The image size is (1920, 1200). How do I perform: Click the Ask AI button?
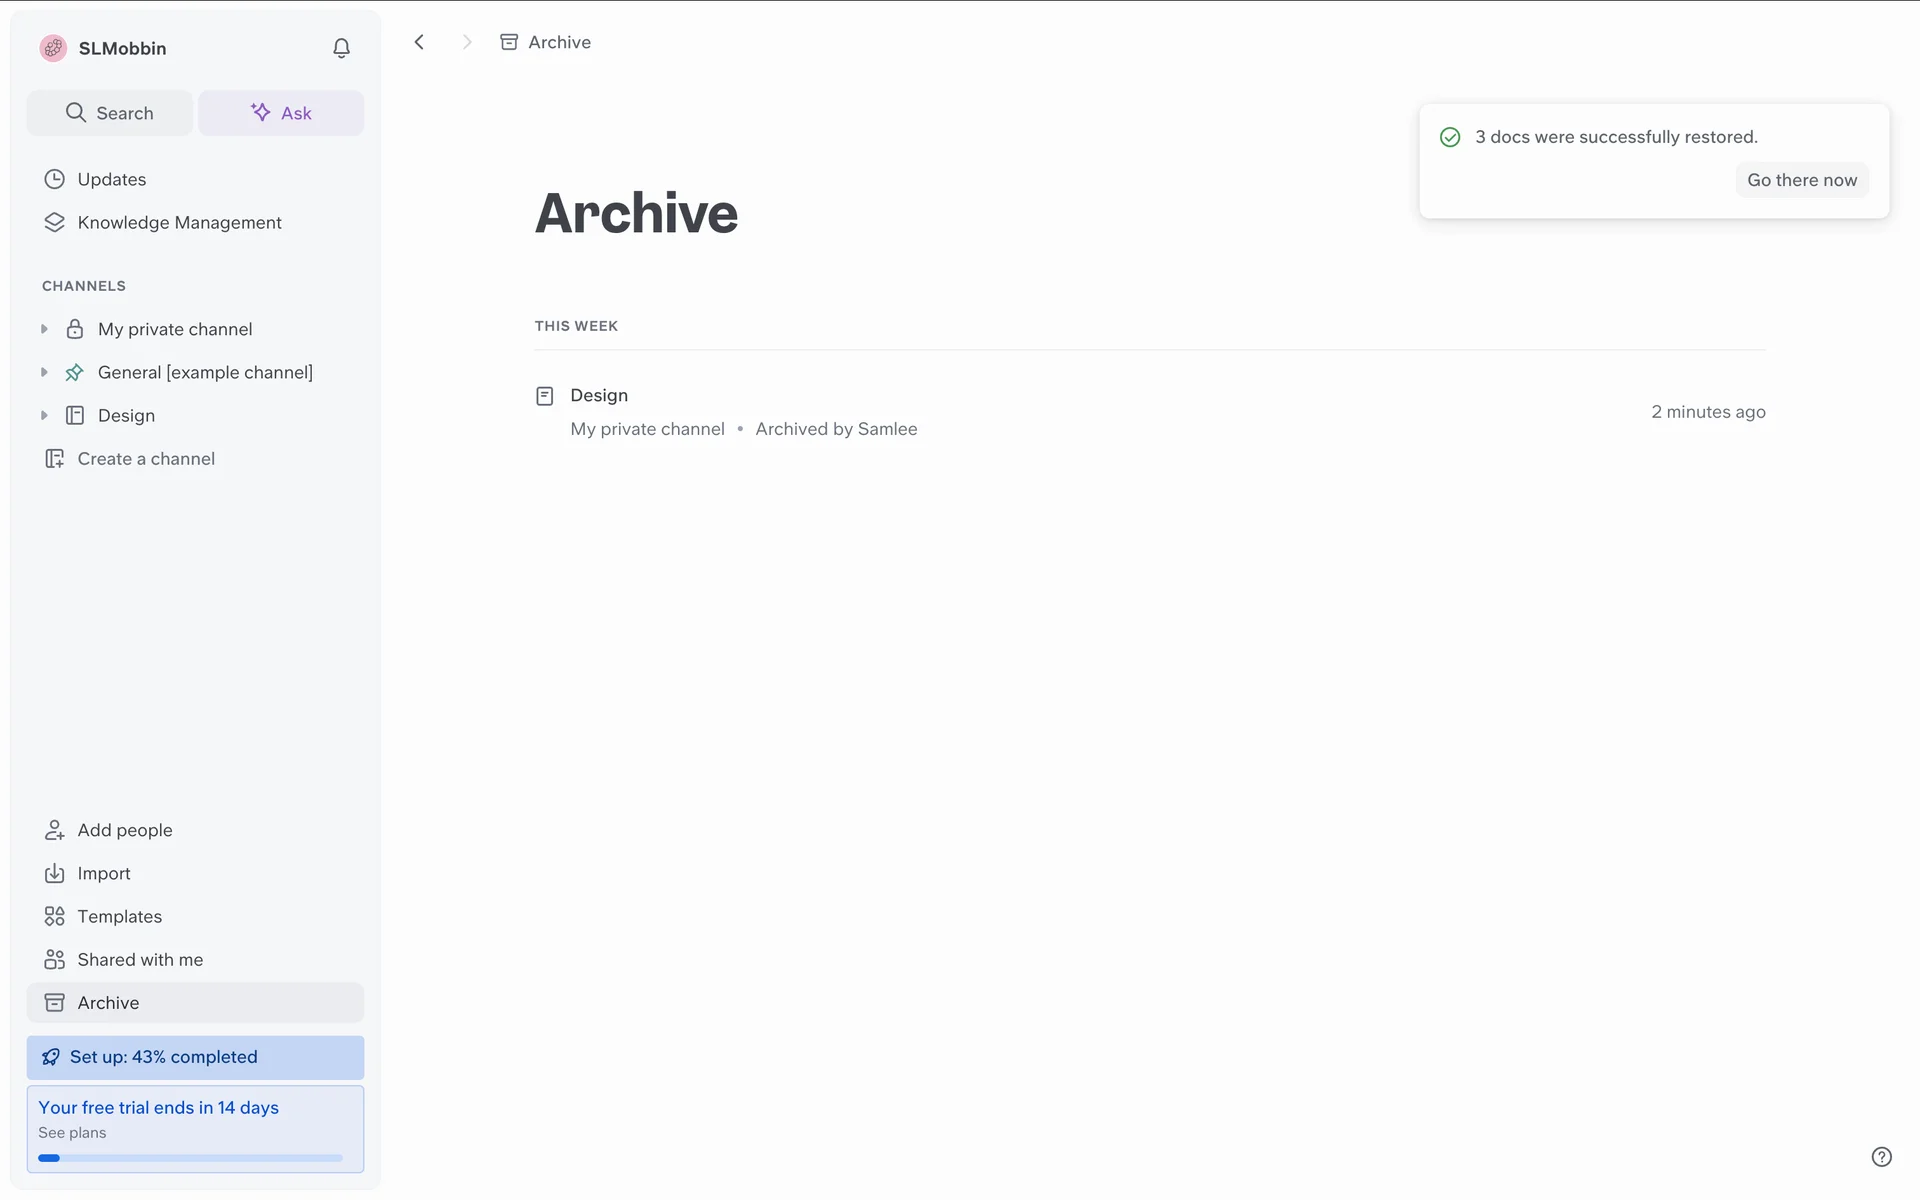tap(281, 113)
